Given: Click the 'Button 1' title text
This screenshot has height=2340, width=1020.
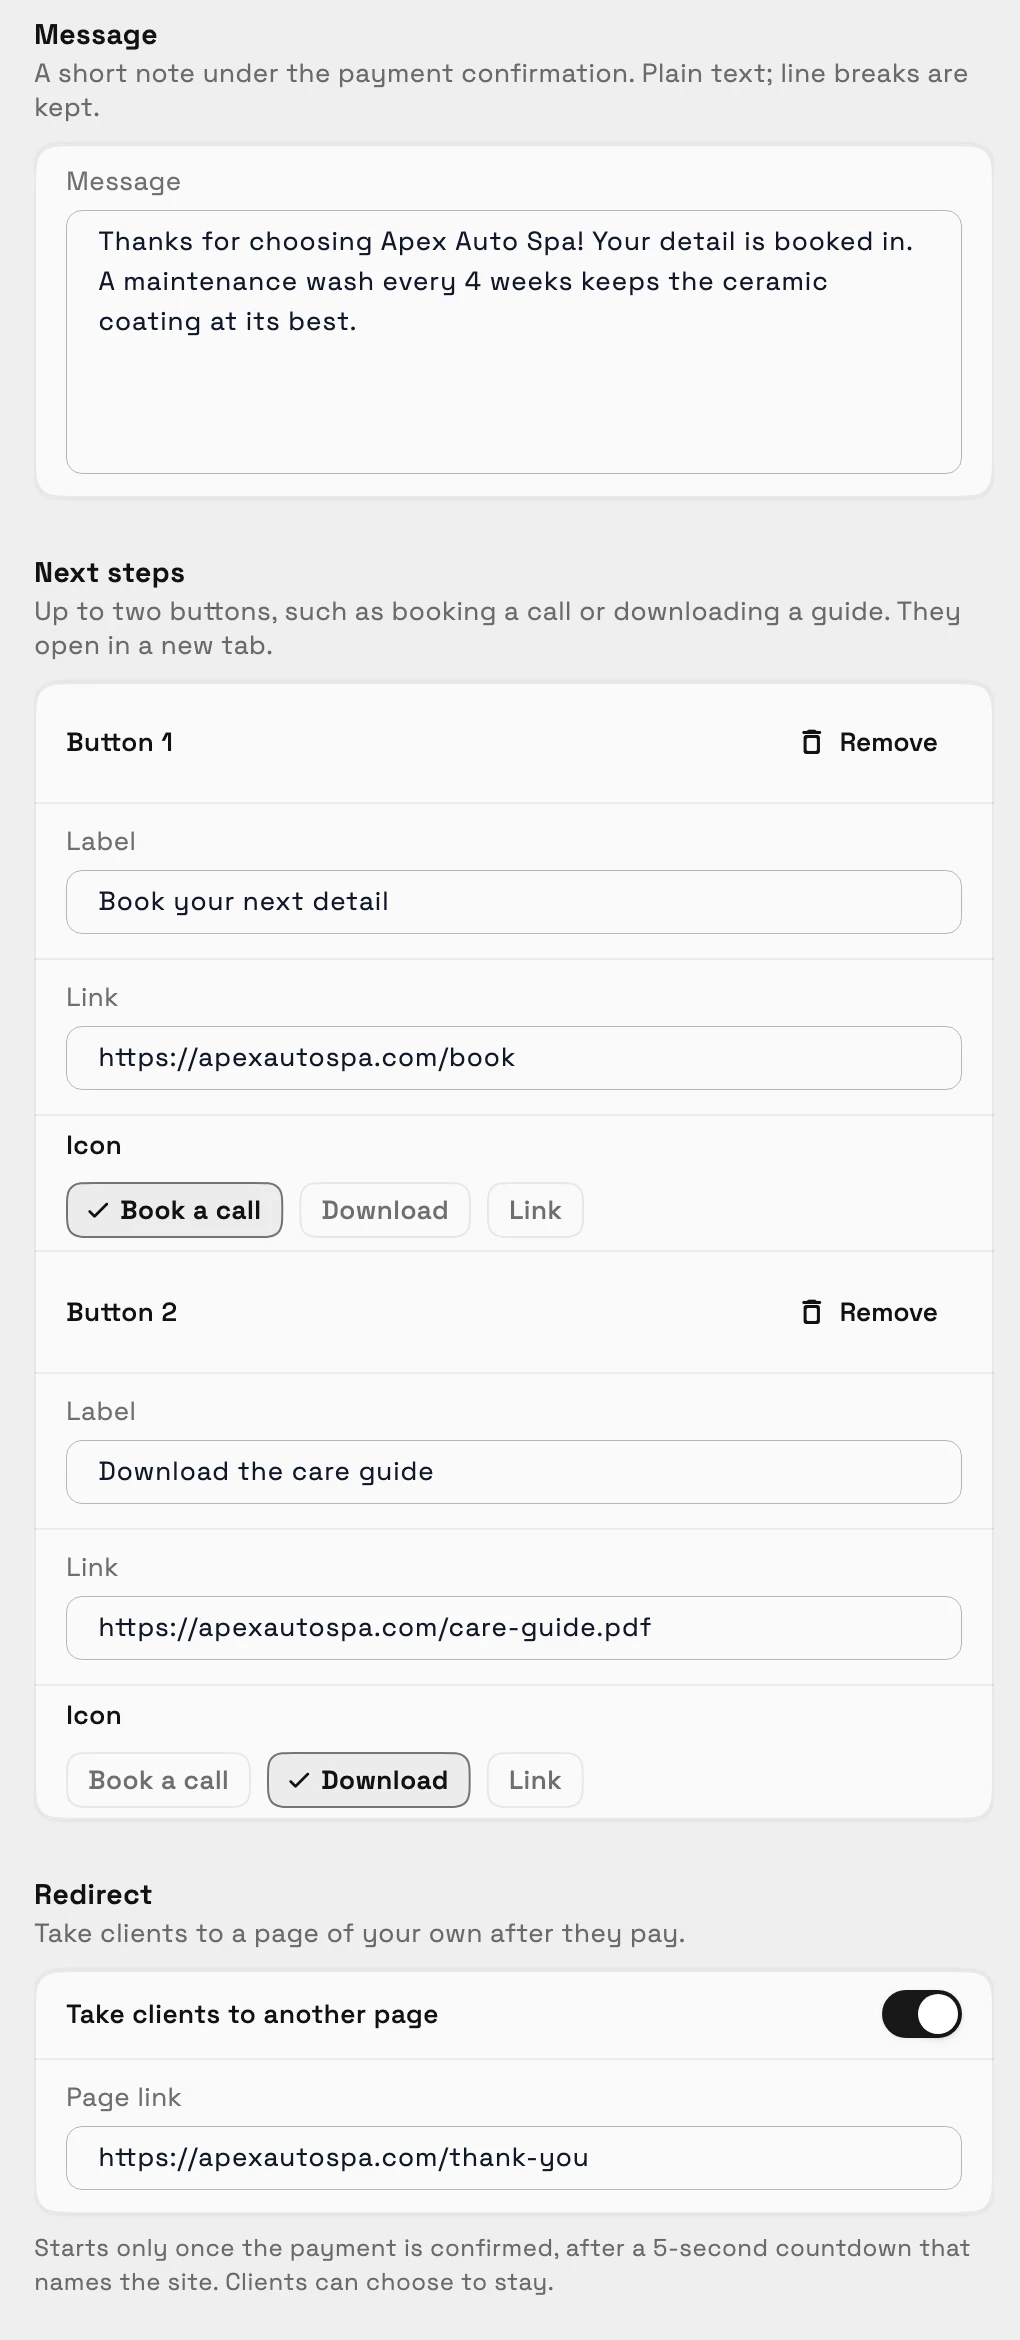Looking at the screenshot, I should tap(120, 742).
